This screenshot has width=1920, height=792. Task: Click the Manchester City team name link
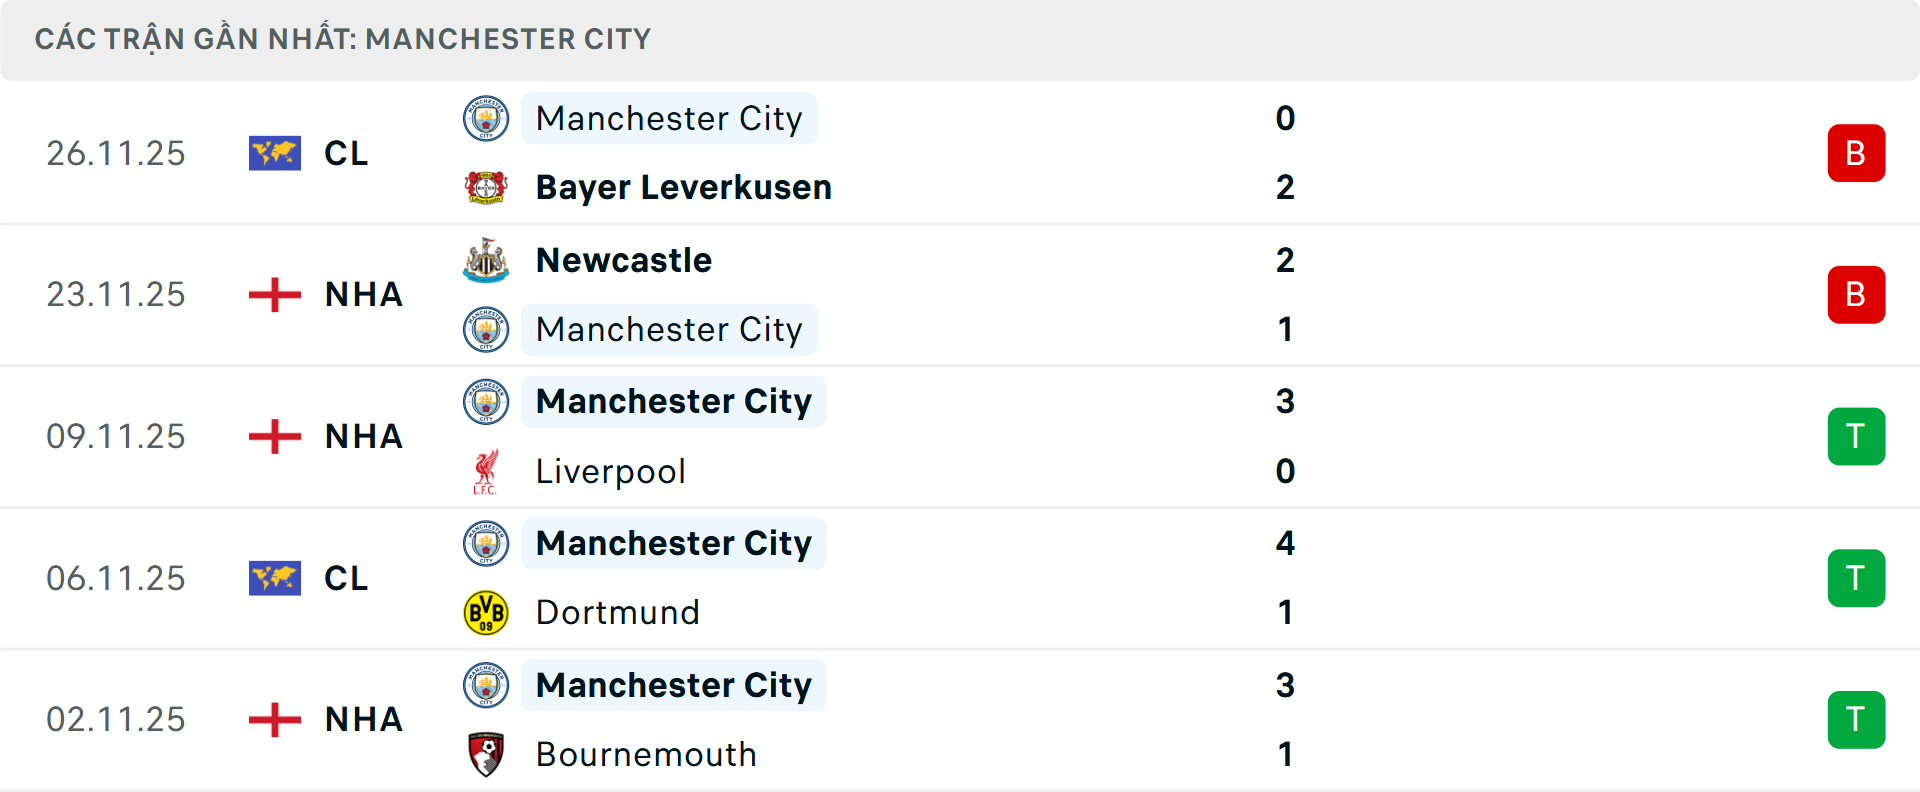[669, 118]
